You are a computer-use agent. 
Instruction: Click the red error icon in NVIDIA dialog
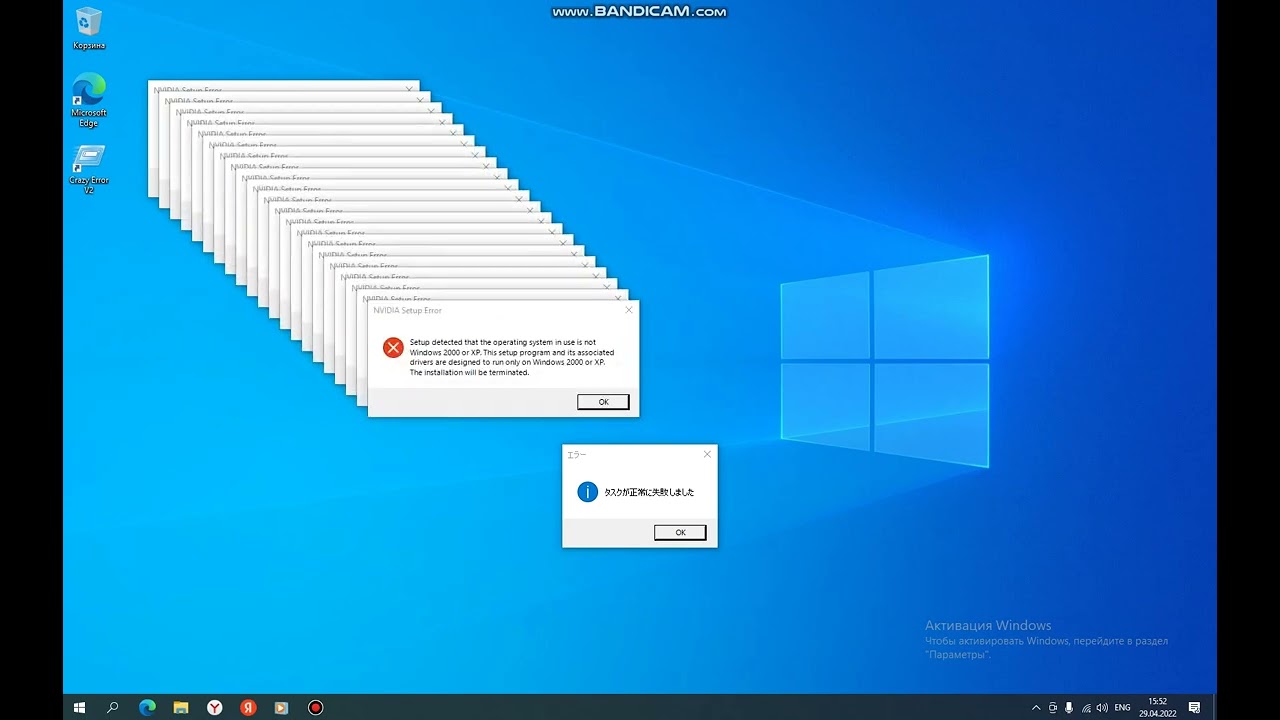coord(393,347)
